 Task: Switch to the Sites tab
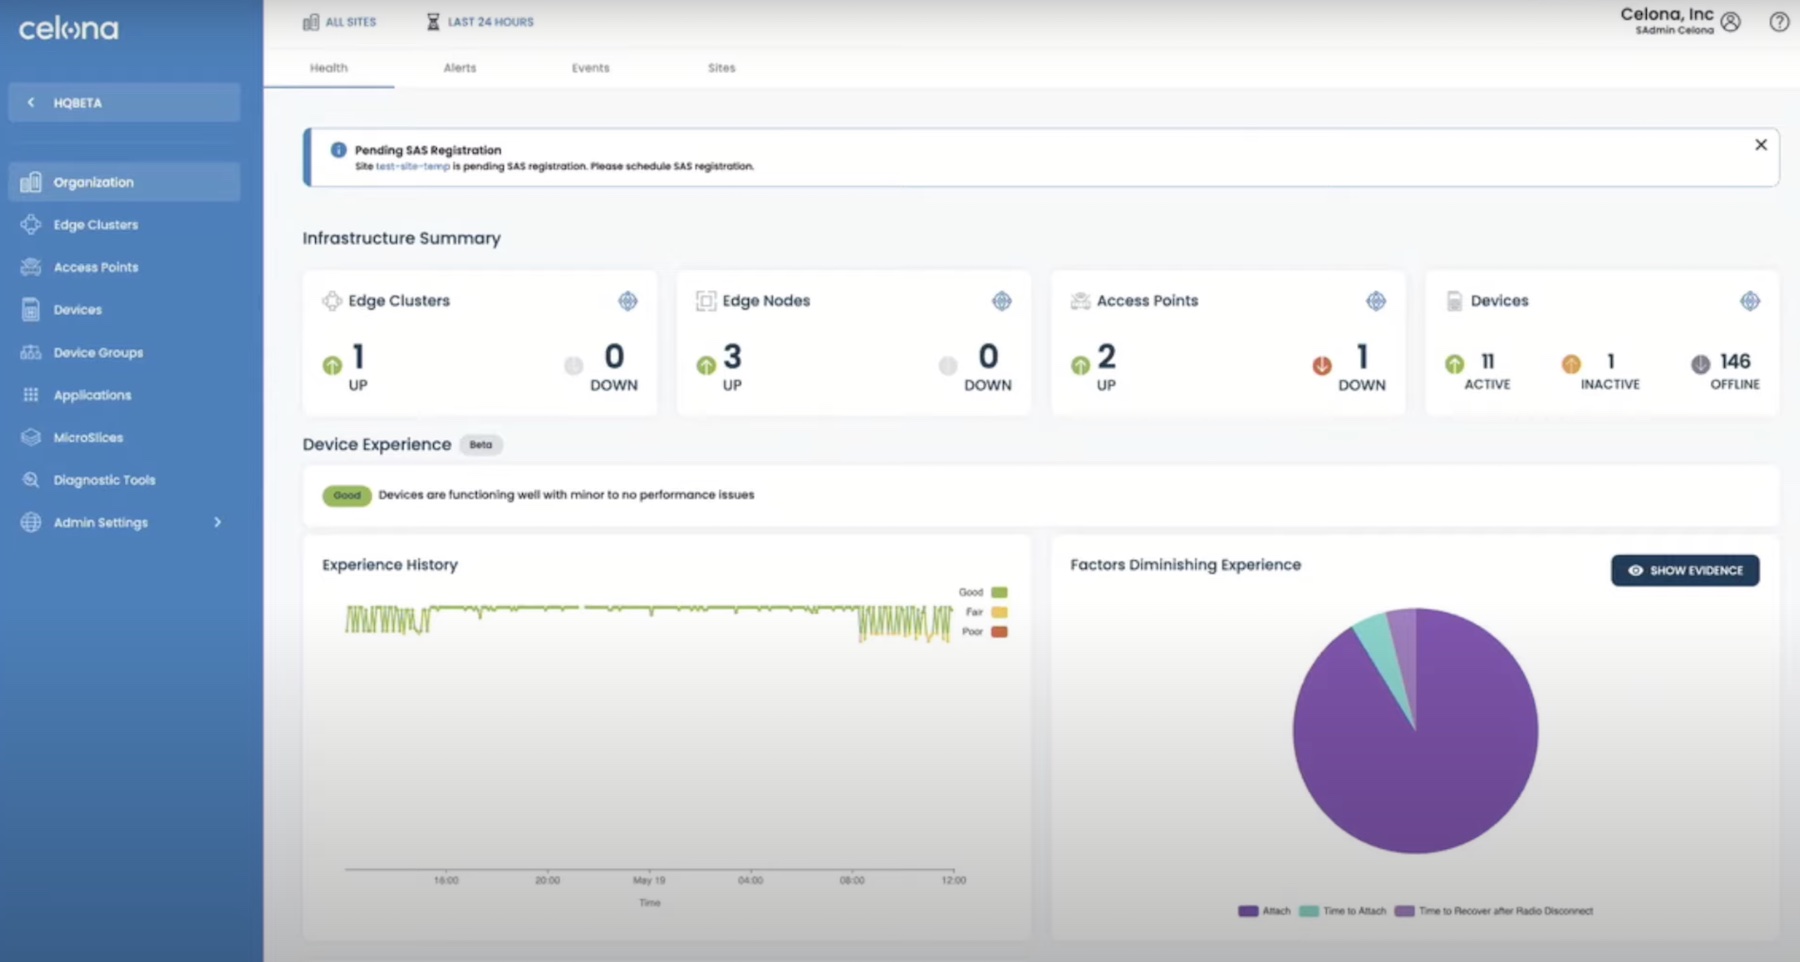point(722,68)
